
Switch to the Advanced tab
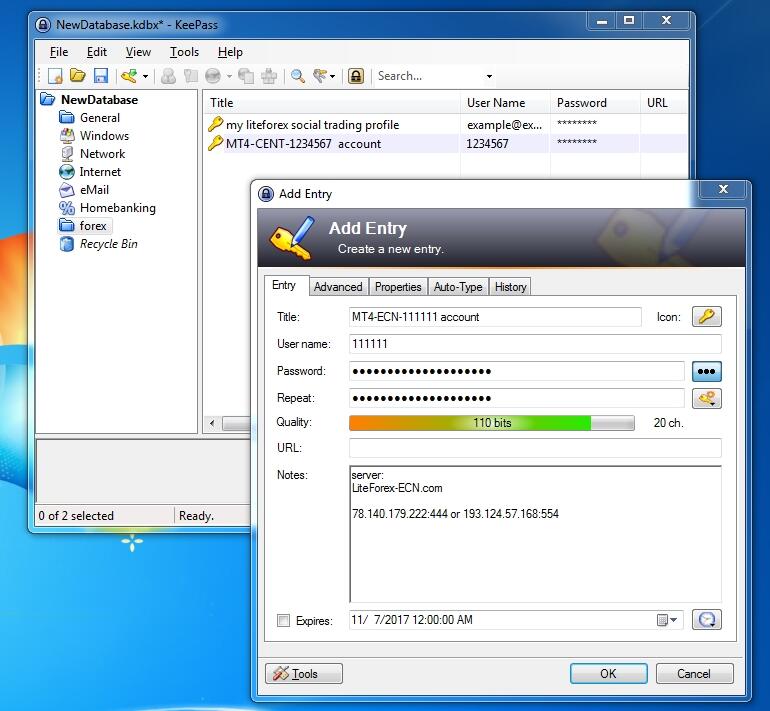338,287
